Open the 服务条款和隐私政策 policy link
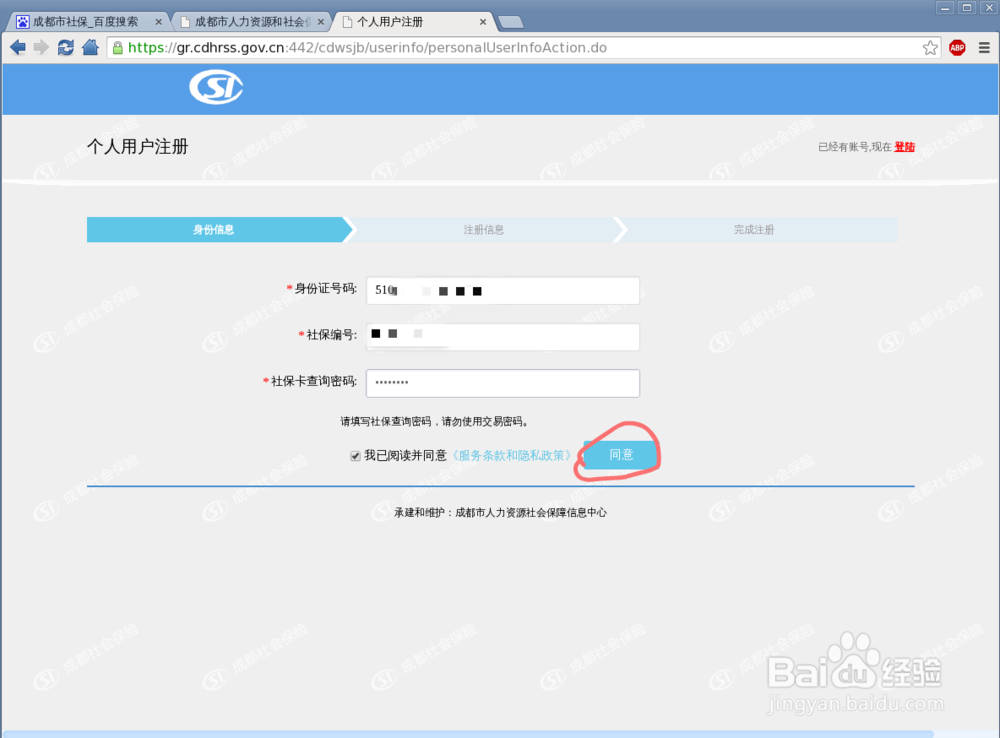The height and width of the screenshot is (738, 1000). coord(513,455)
